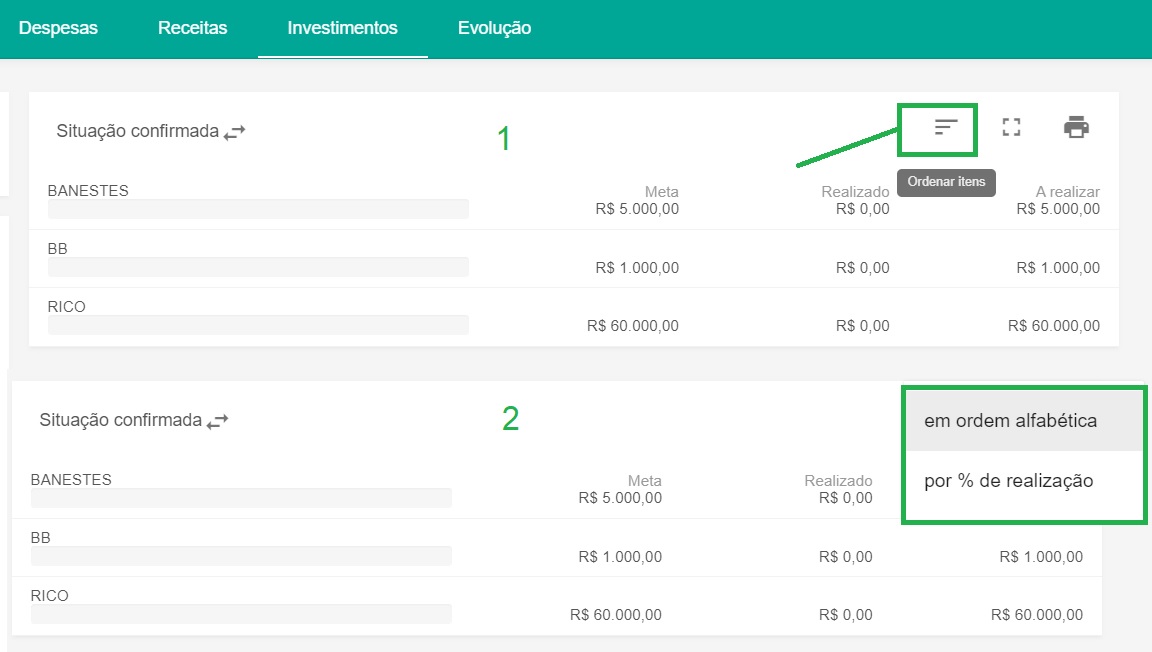Click the BANESTES row in first panel
Image resolution: width=1152 pixels, height=652 pixels.
pyautogui.click(x=88, y=191)
